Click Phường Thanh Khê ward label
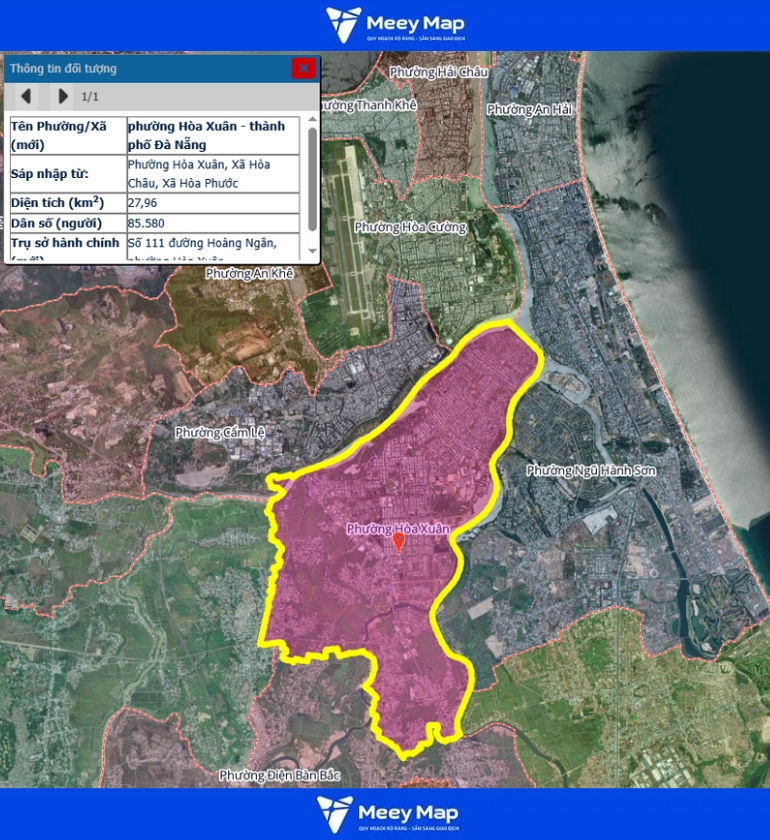This screenshot has height=840, width=770. click(x=368, y=105)
